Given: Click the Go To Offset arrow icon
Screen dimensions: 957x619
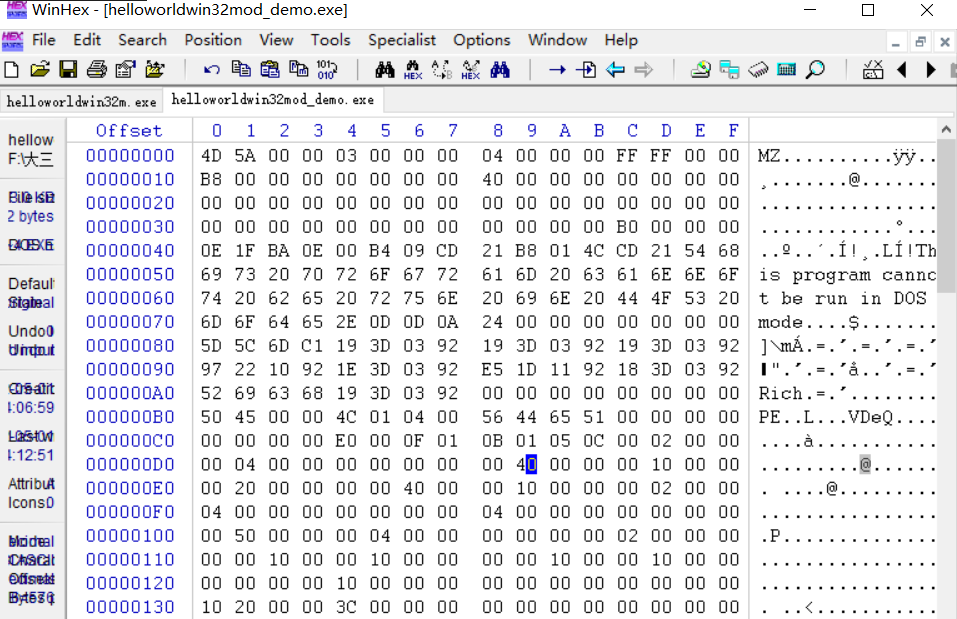Looking at the screenshot, I should [557, 70].
